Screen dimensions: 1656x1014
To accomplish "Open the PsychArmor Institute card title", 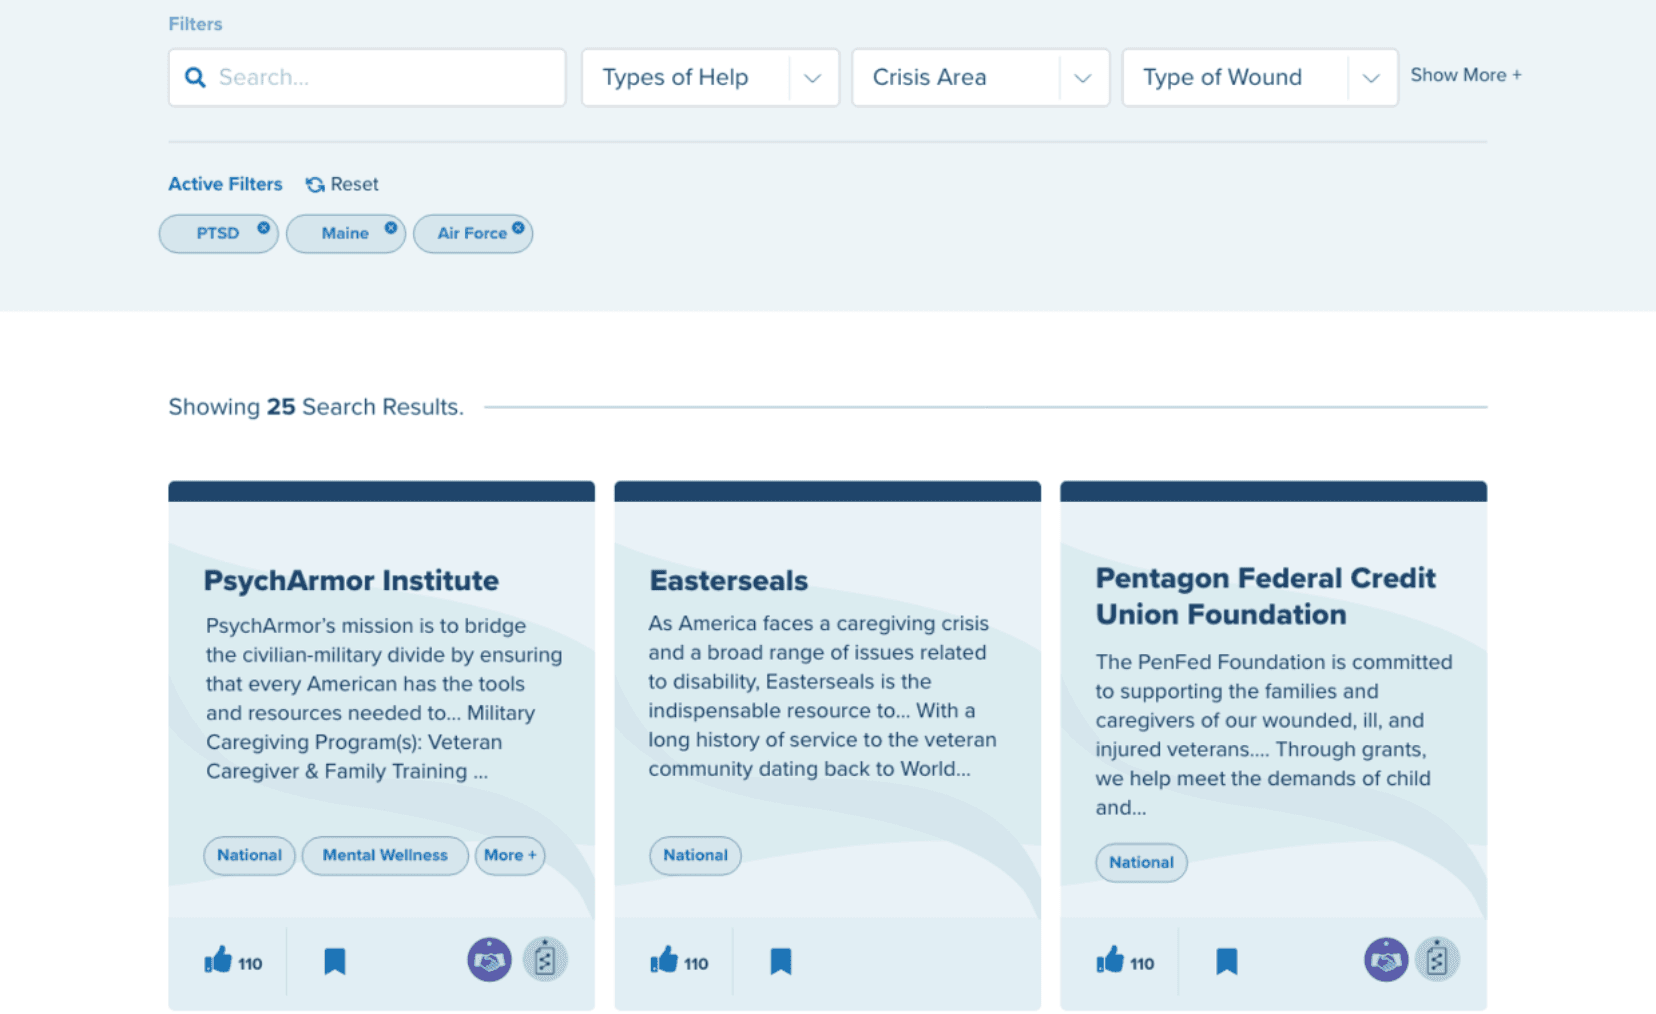I will [x=351, y=580].
